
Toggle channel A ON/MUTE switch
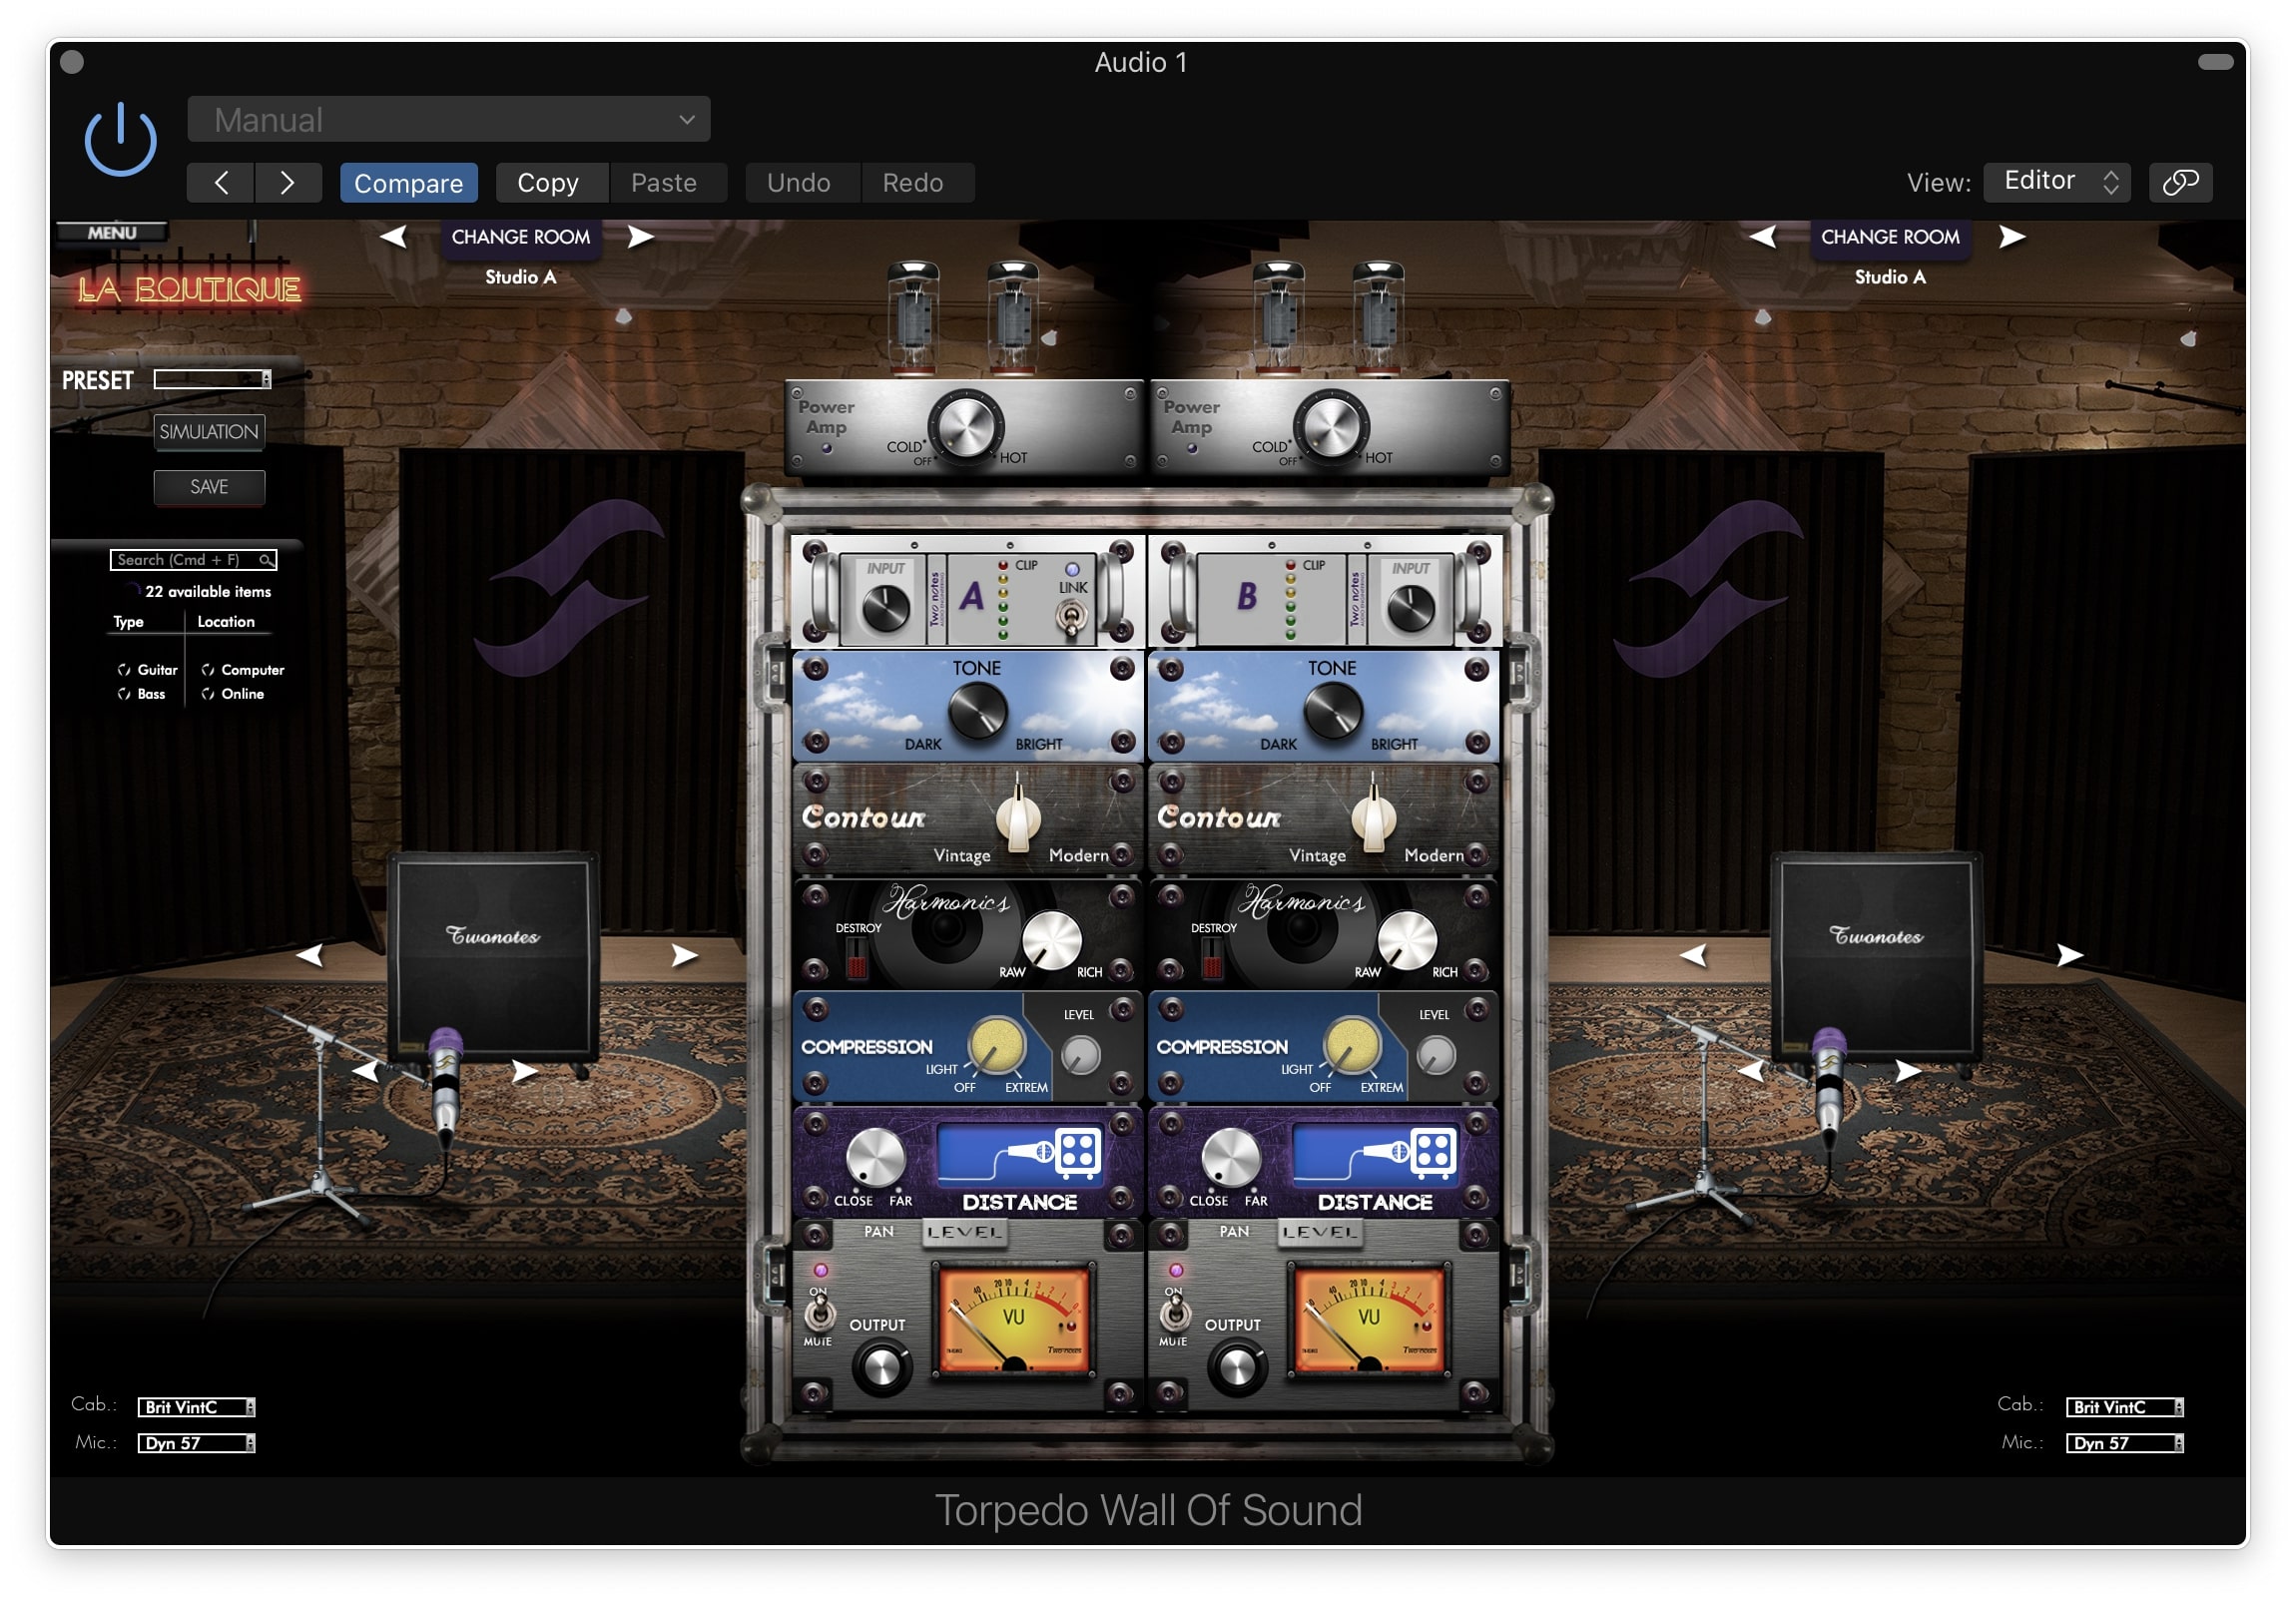(x=819, y=1313)
